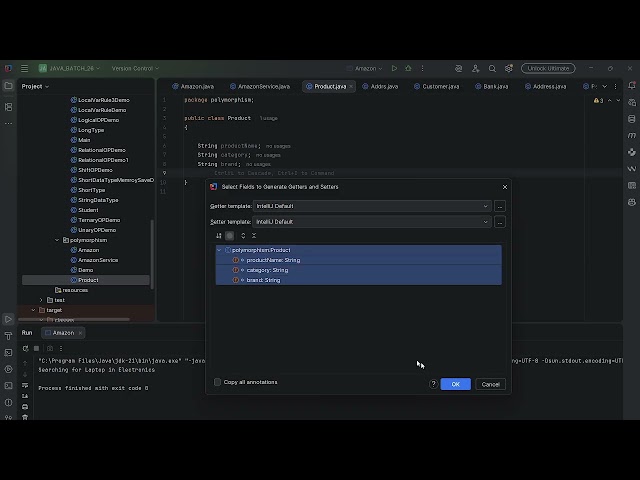The image size is (640, 480).
Task: Click Project panel vertical scrollbar
Action: coord(152,254)
